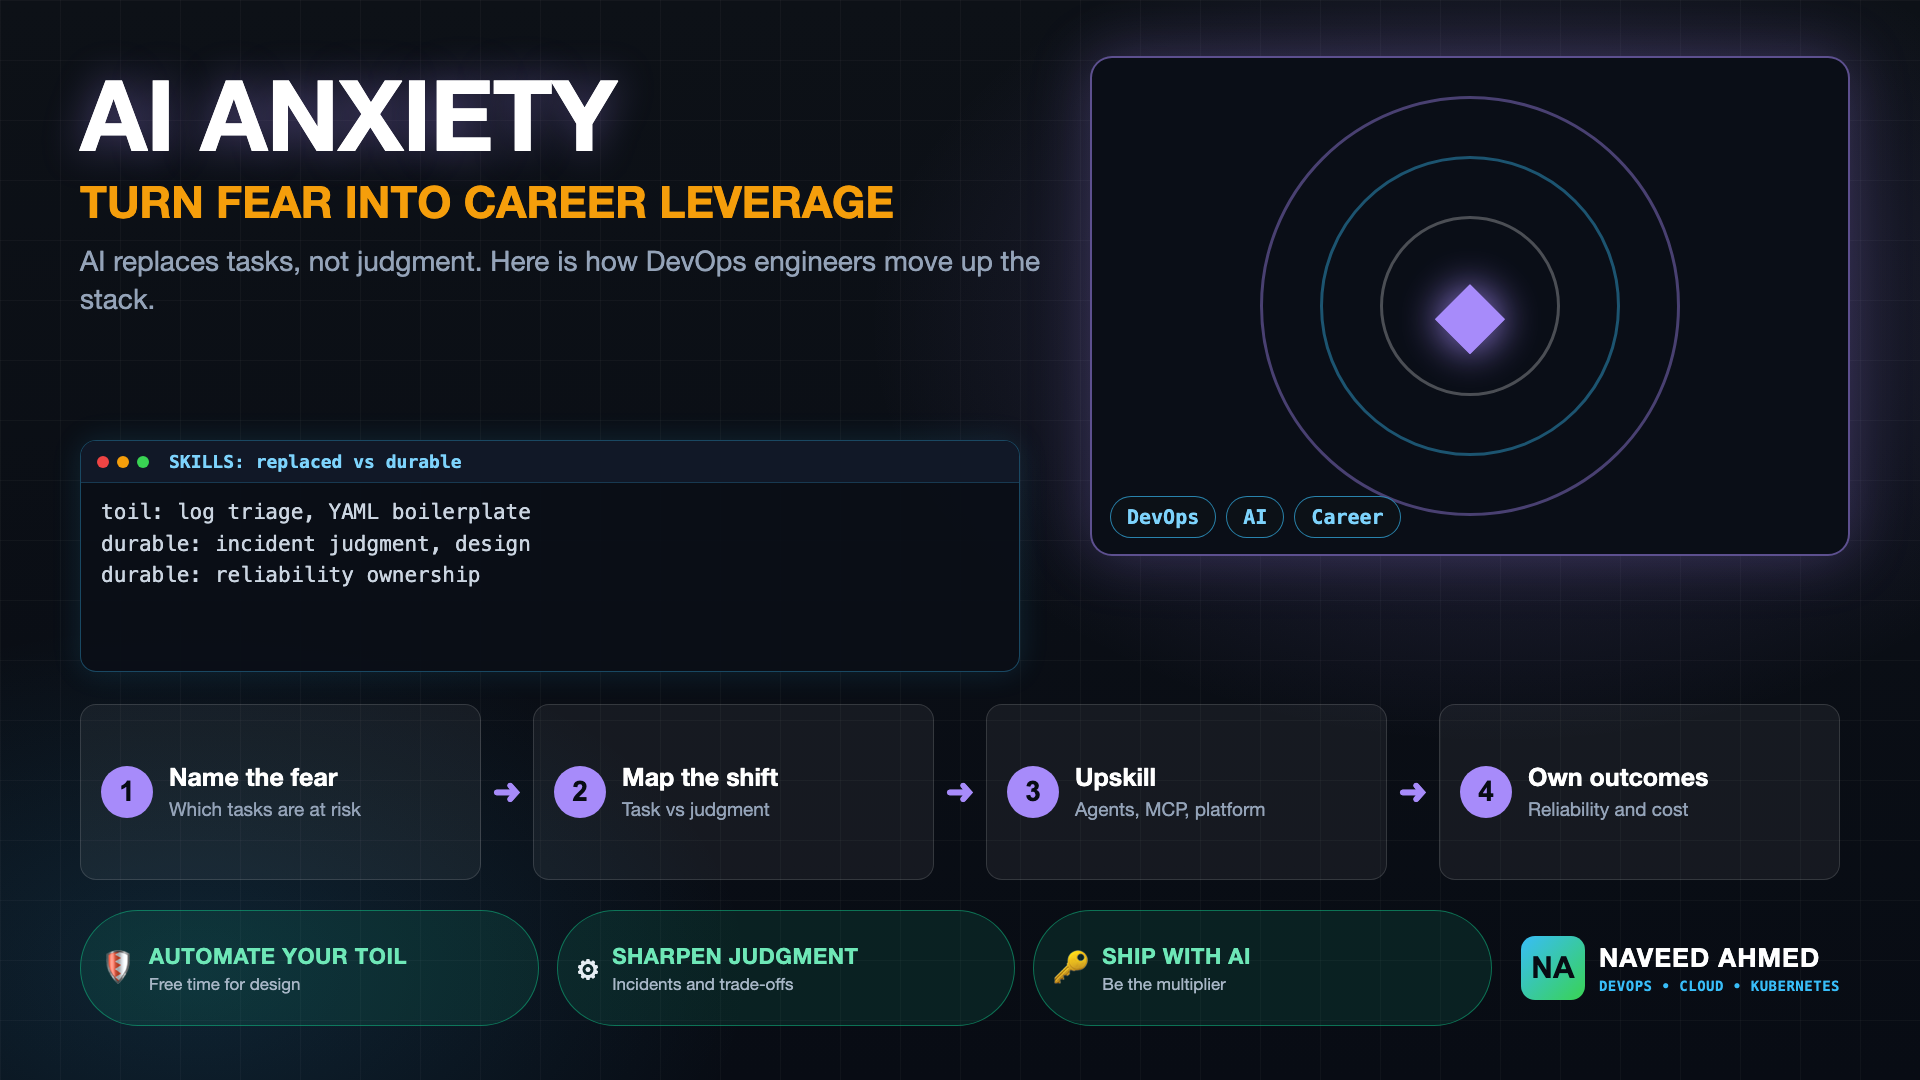The width and height of the screenshot is (1920, 1080).
Task: Click the yellow dot in terminal header
Action: tap(123, 462)
